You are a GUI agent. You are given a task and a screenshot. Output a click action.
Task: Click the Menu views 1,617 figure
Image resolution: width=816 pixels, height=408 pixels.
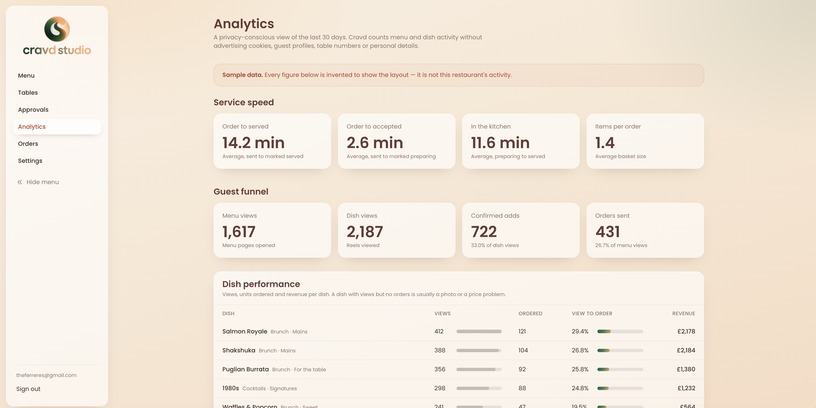click(239, 232)
